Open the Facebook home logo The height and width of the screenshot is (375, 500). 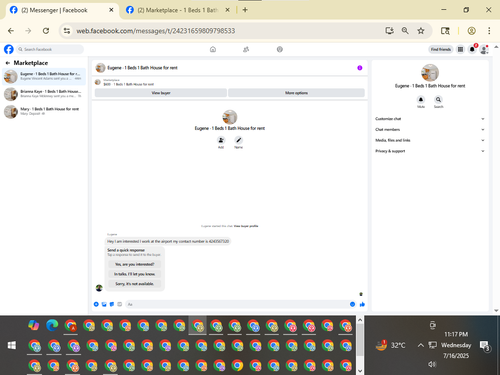9,49
